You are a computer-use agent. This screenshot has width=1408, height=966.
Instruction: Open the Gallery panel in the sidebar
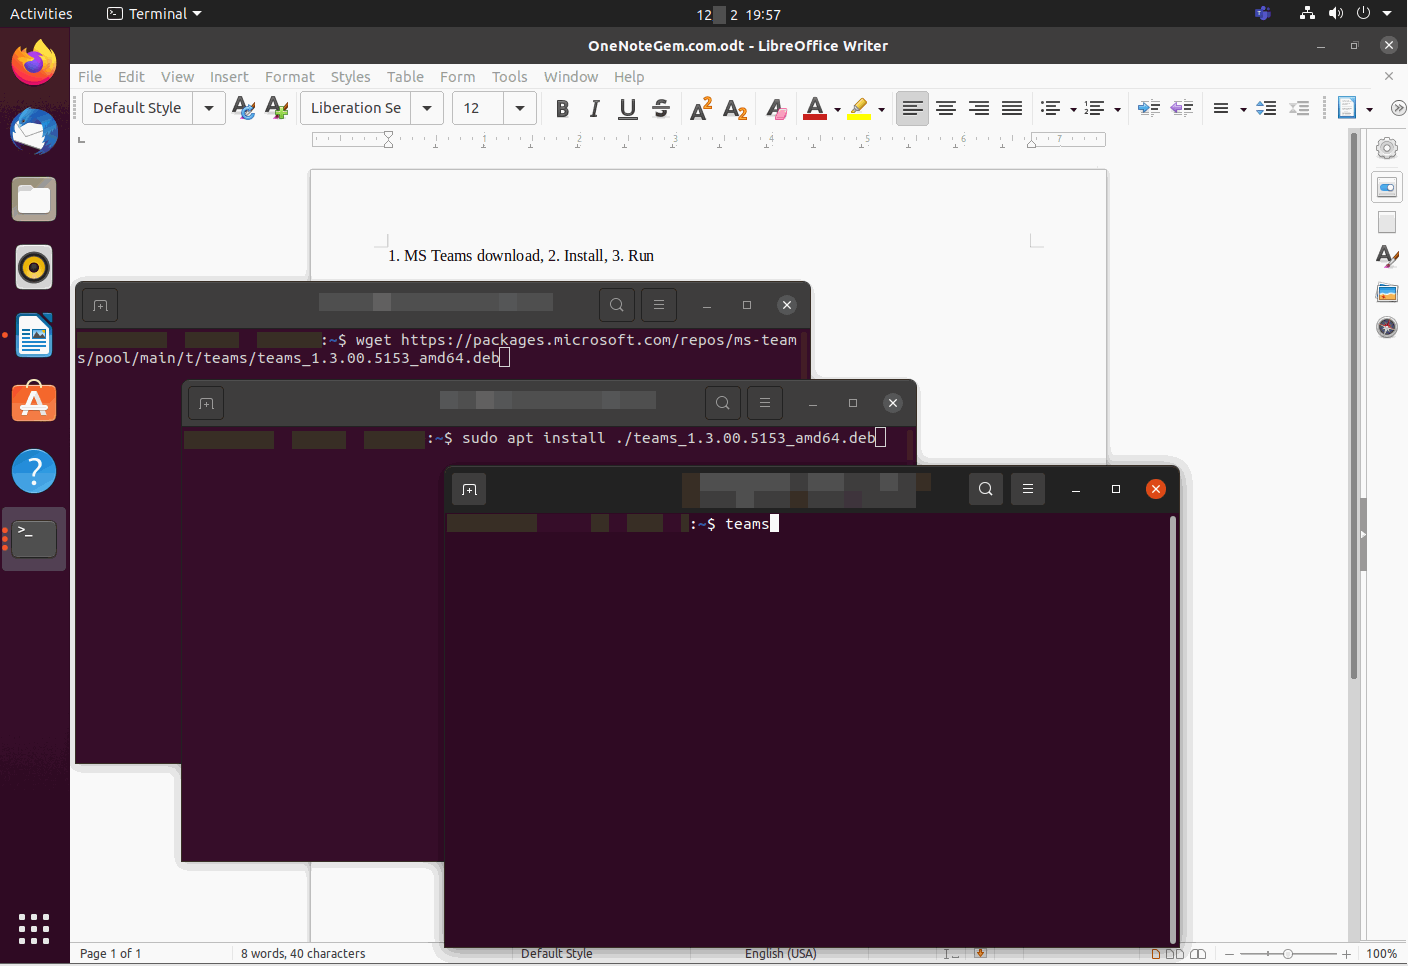click(x=1387, y=292)
